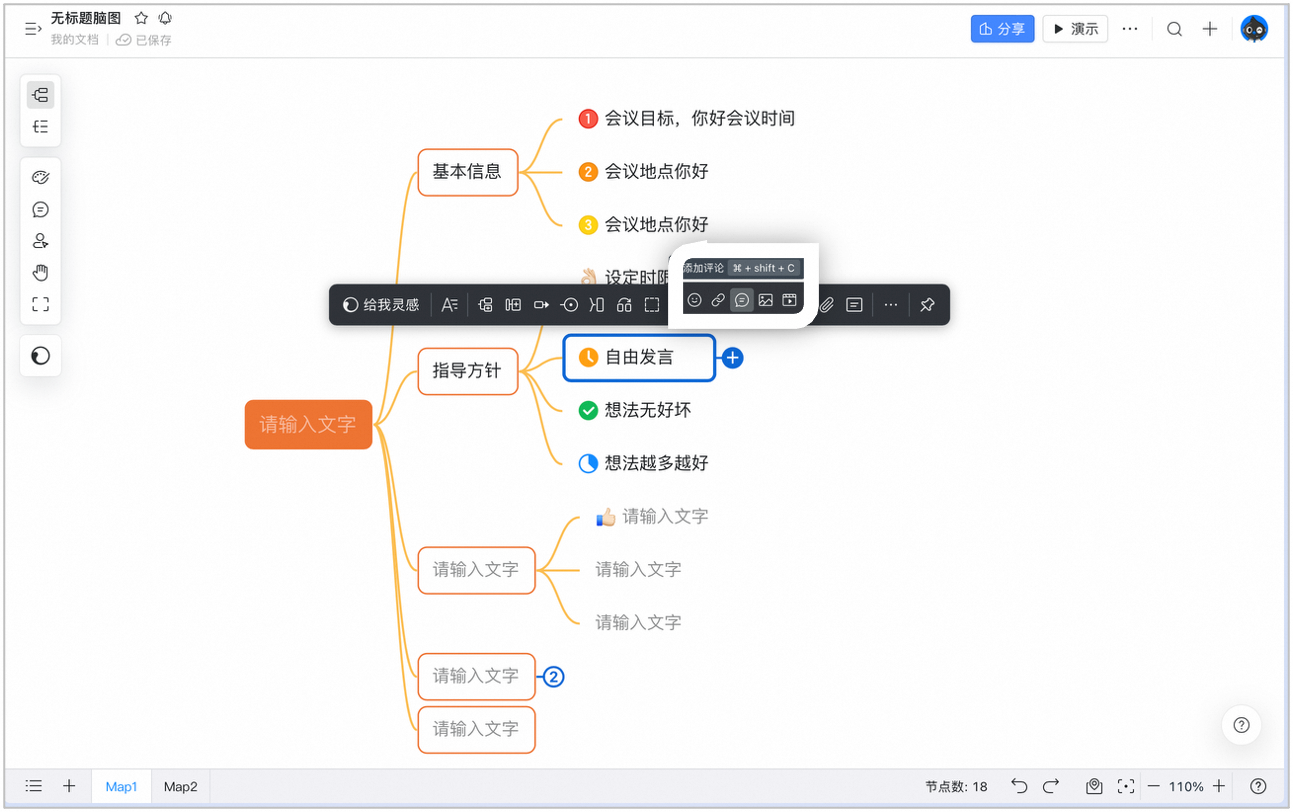This screenshot has height=812, width=1293.
Task: Open the style palette icon in left sidebar
Action: click(x=40, y=178)
